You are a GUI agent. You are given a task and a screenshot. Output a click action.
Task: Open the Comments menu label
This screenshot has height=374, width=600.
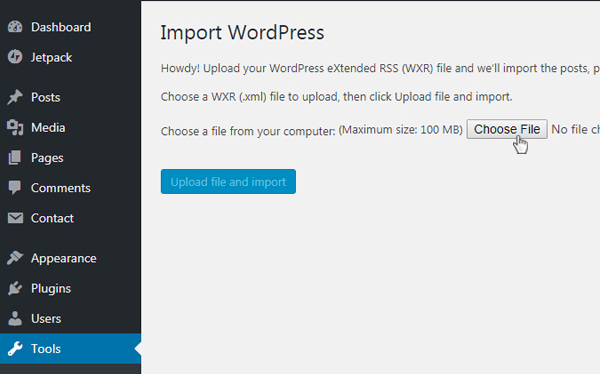tap(61, 188)
